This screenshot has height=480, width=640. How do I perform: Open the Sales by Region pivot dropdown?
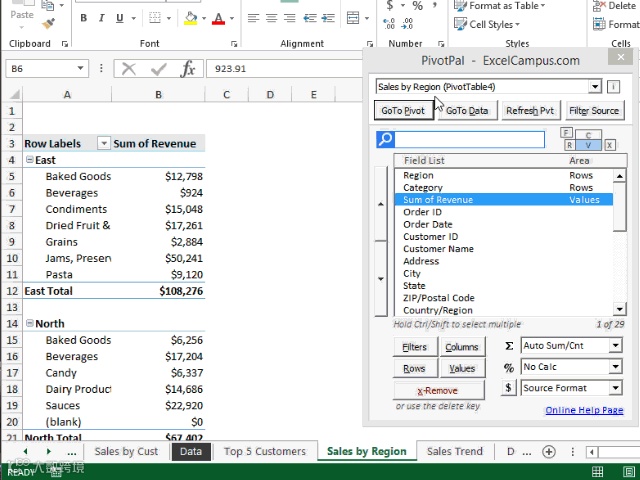click(x=595, y=87)
